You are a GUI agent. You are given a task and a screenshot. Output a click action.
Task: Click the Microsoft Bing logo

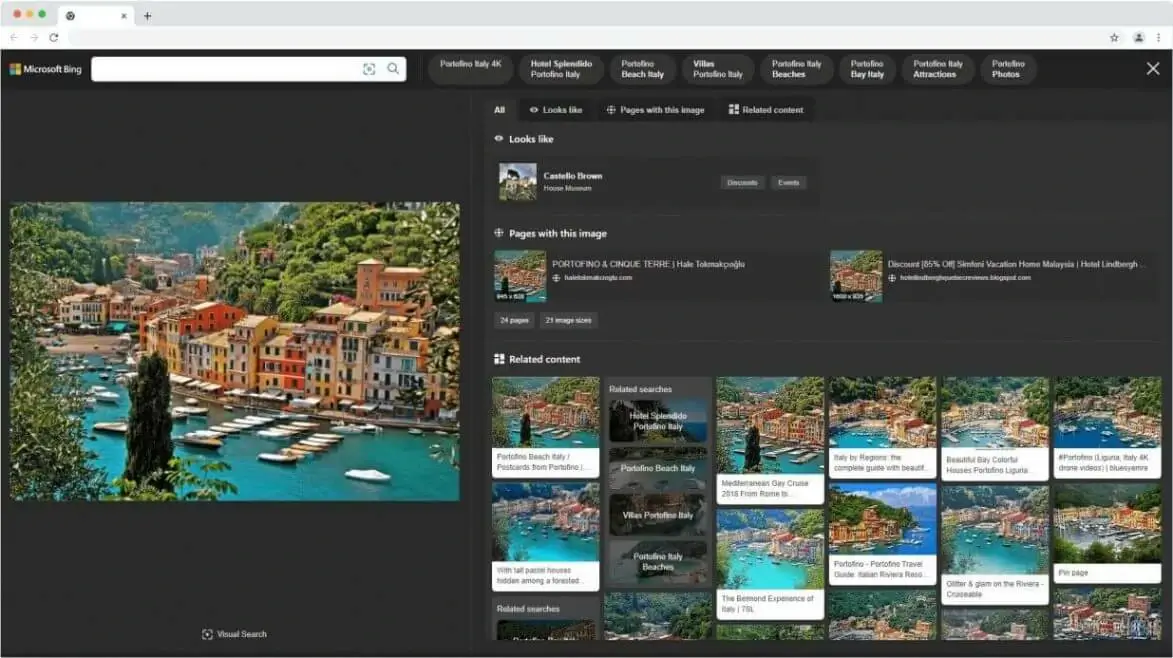click(x=45, y=69)
